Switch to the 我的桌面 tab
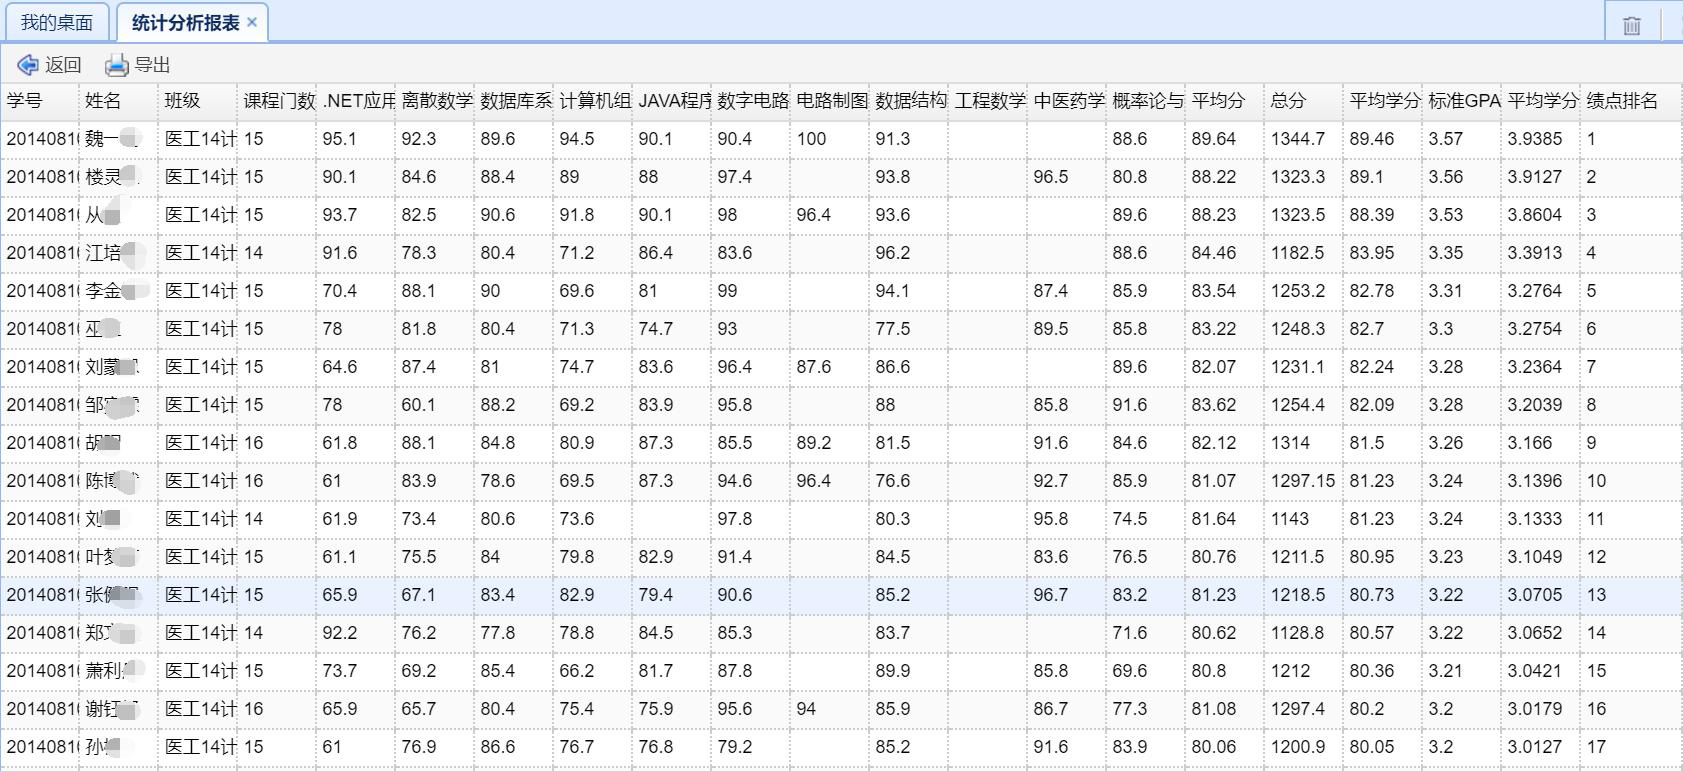1683x771 pixels. [56, 22]
